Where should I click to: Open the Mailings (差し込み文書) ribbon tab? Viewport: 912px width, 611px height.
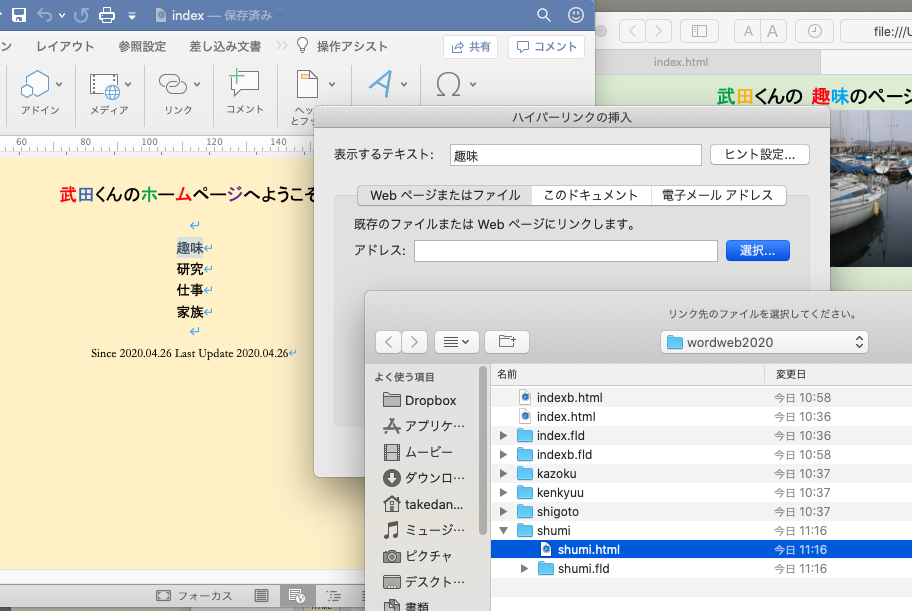coord(225,46)
